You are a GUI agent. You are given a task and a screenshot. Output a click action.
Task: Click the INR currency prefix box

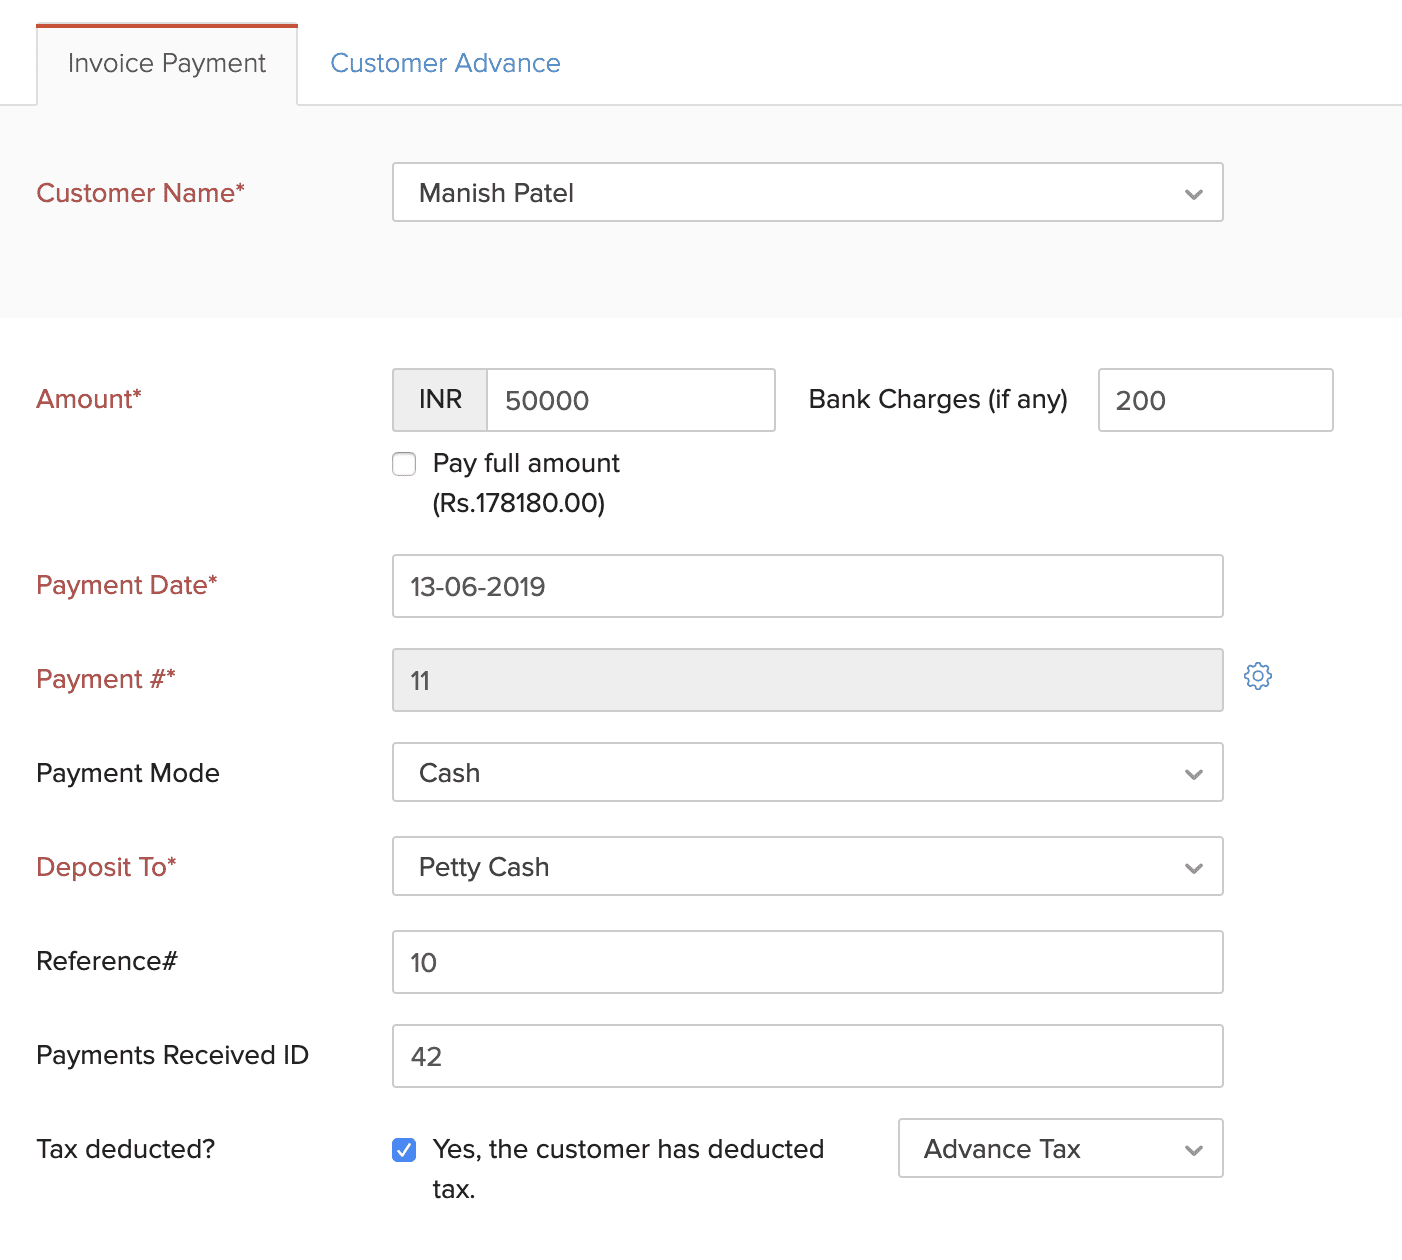pyautogui.click(x=440, y=401)
